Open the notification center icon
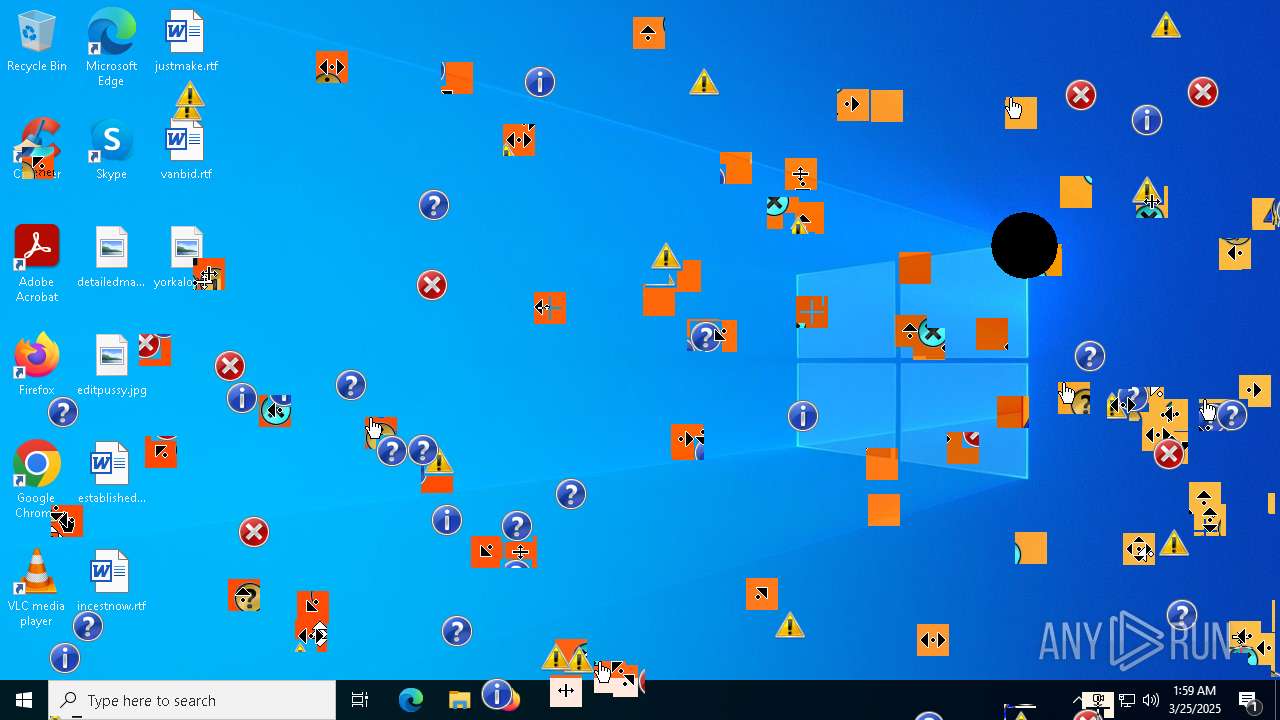 [x=1249, y=700]
